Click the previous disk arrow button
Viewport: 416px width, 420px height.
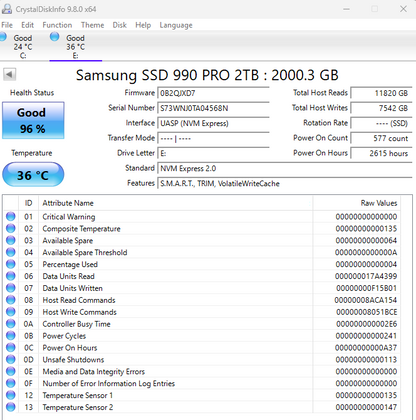tap(10, 74)
